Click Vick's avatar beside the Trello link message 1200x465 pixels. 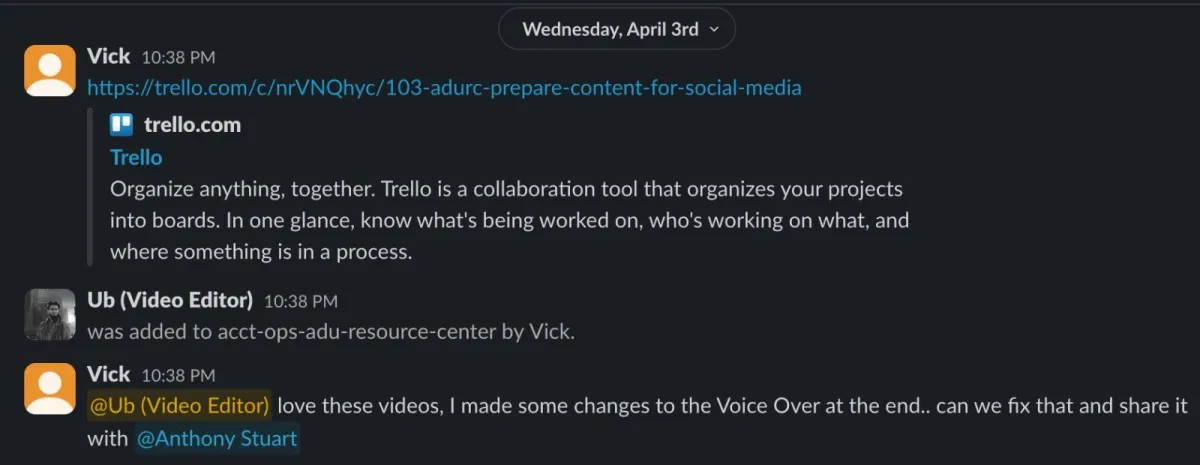(x=49, y=71)
